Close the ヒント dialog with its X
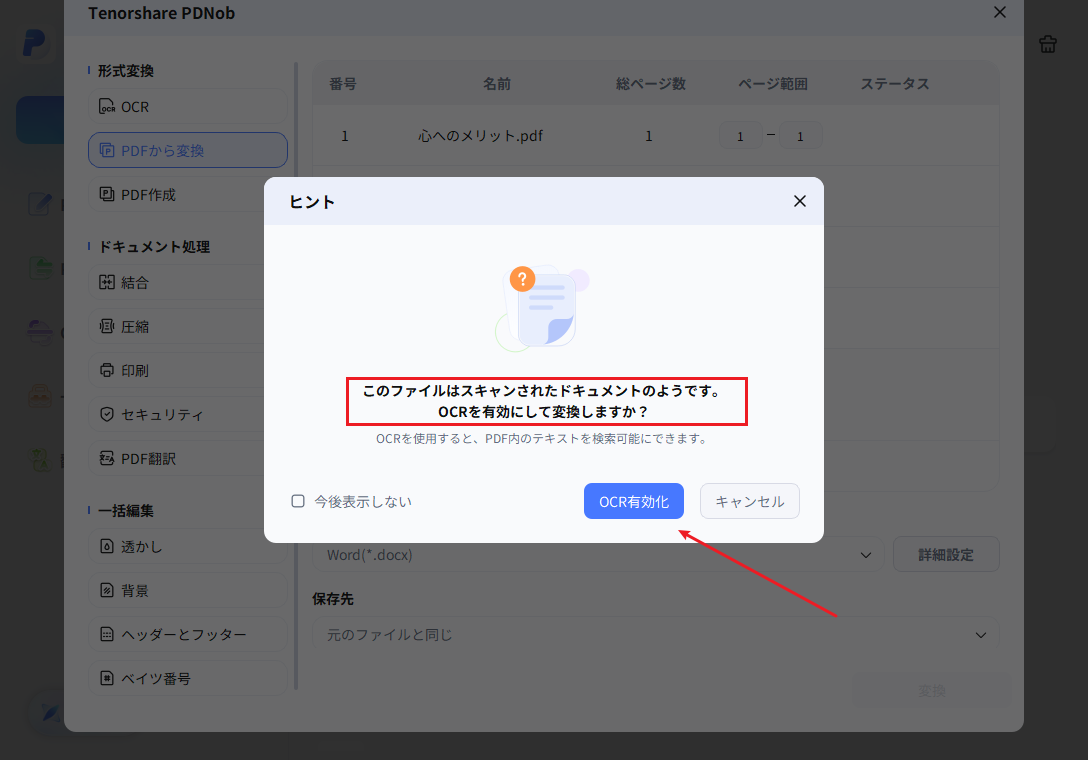Screen dimensions: 1088x760 click(x=799, y=201)
